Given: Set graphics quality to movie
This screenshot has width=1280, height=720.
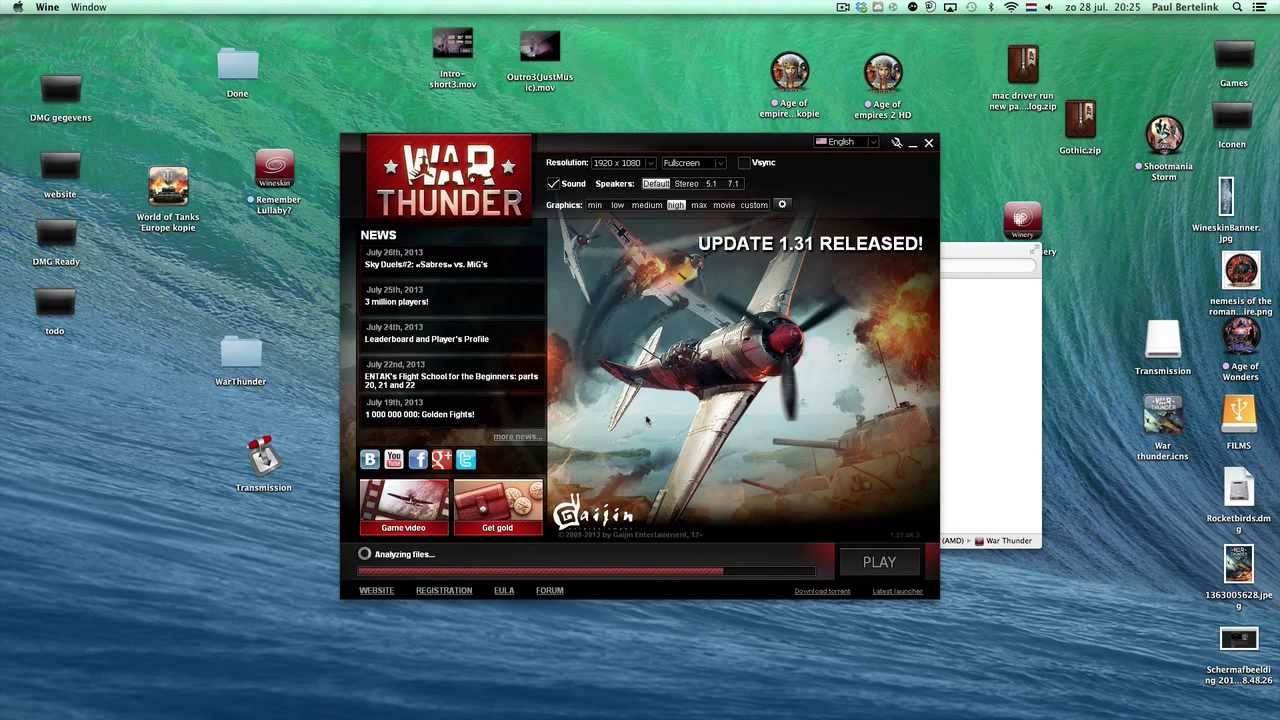Looking at the screenshot, I should point(724,205).
